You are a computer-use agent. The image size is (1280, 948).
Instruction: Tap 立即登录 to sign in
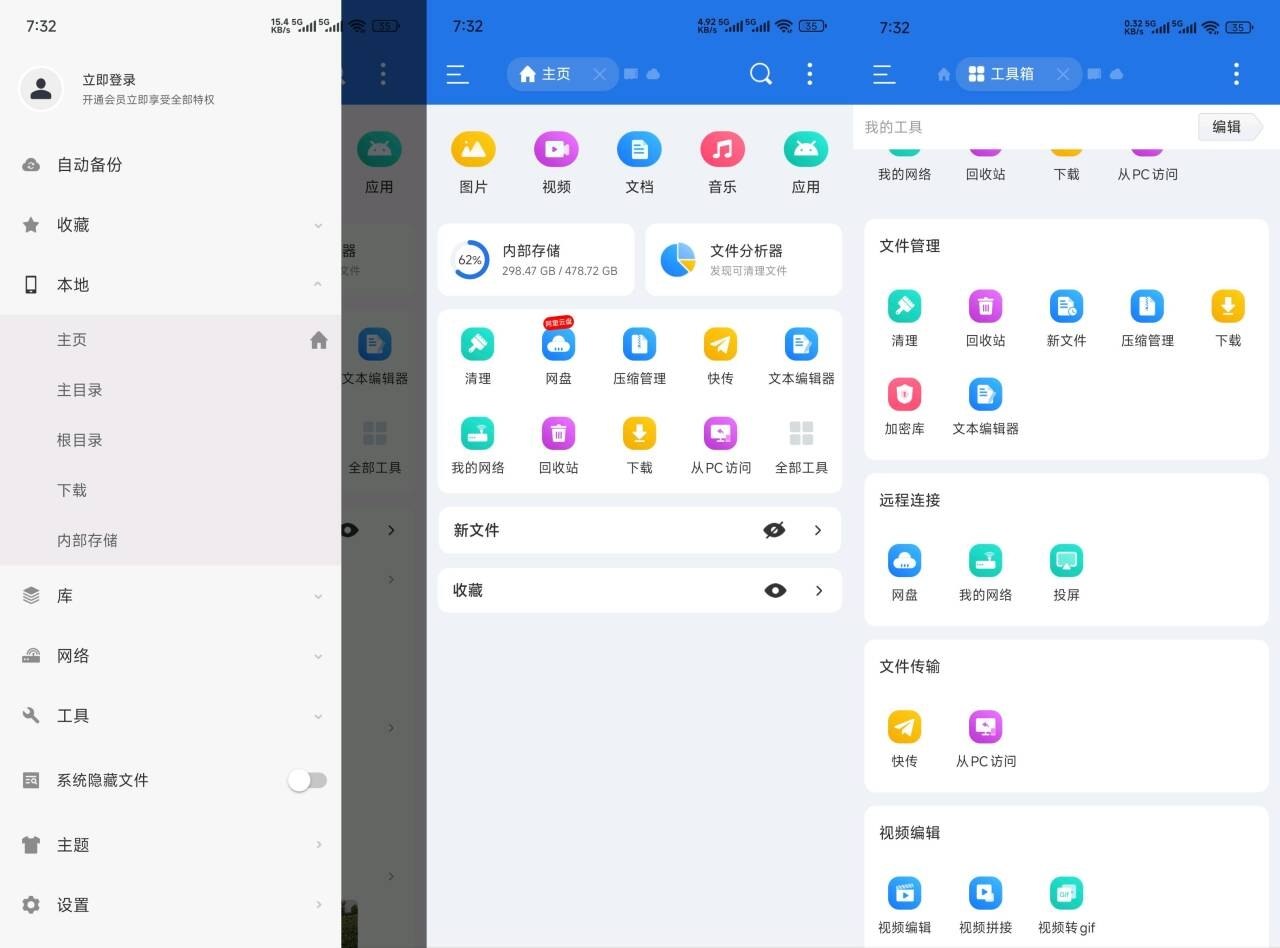(x=109, y=80)
